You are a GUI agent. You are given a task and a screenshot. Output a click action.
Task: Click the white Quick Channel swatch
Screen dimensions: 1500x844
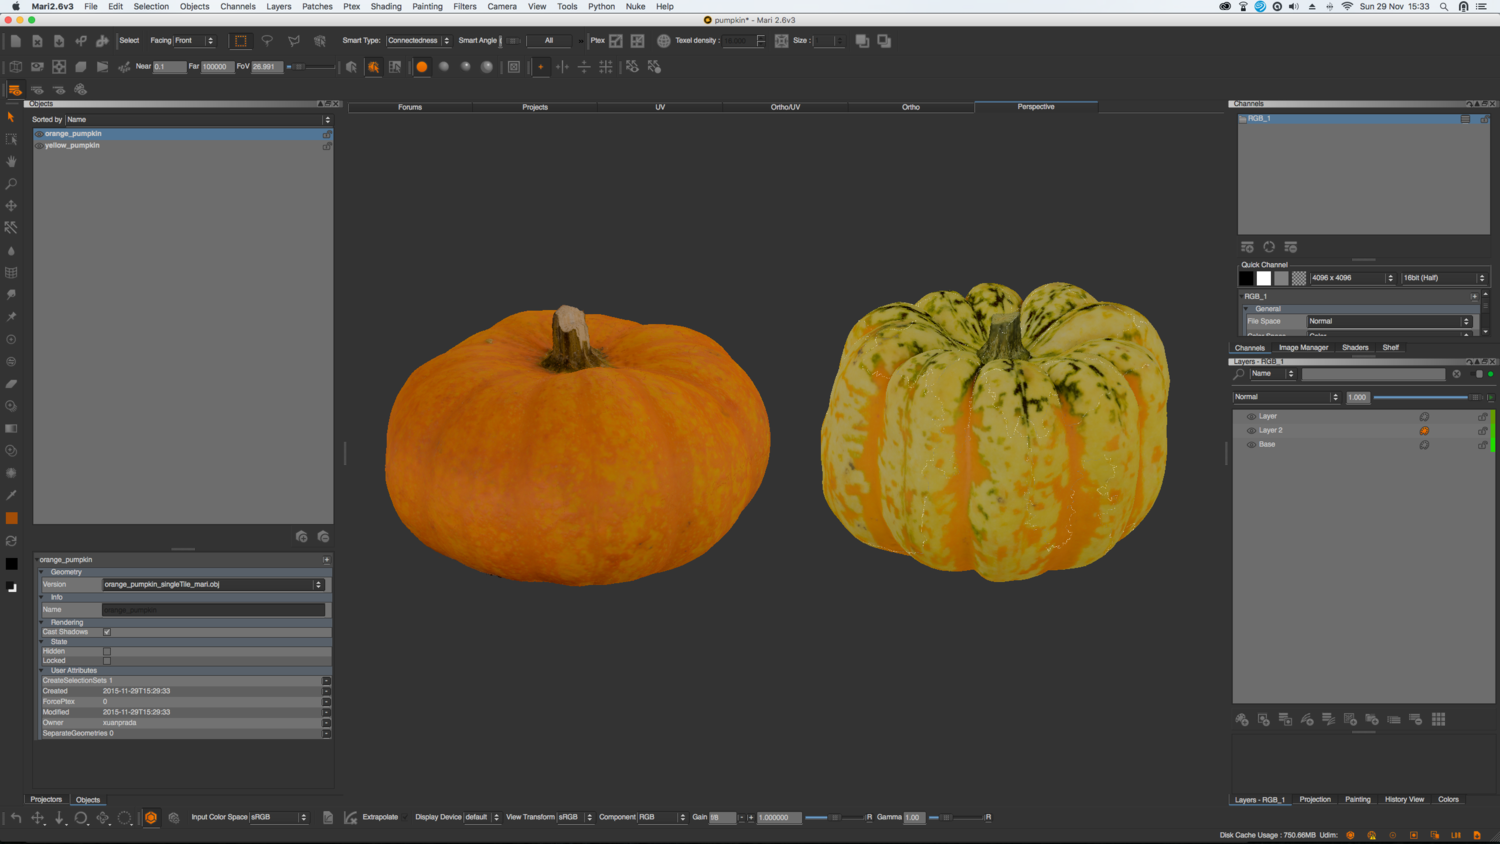click(x=1264, y=279)
